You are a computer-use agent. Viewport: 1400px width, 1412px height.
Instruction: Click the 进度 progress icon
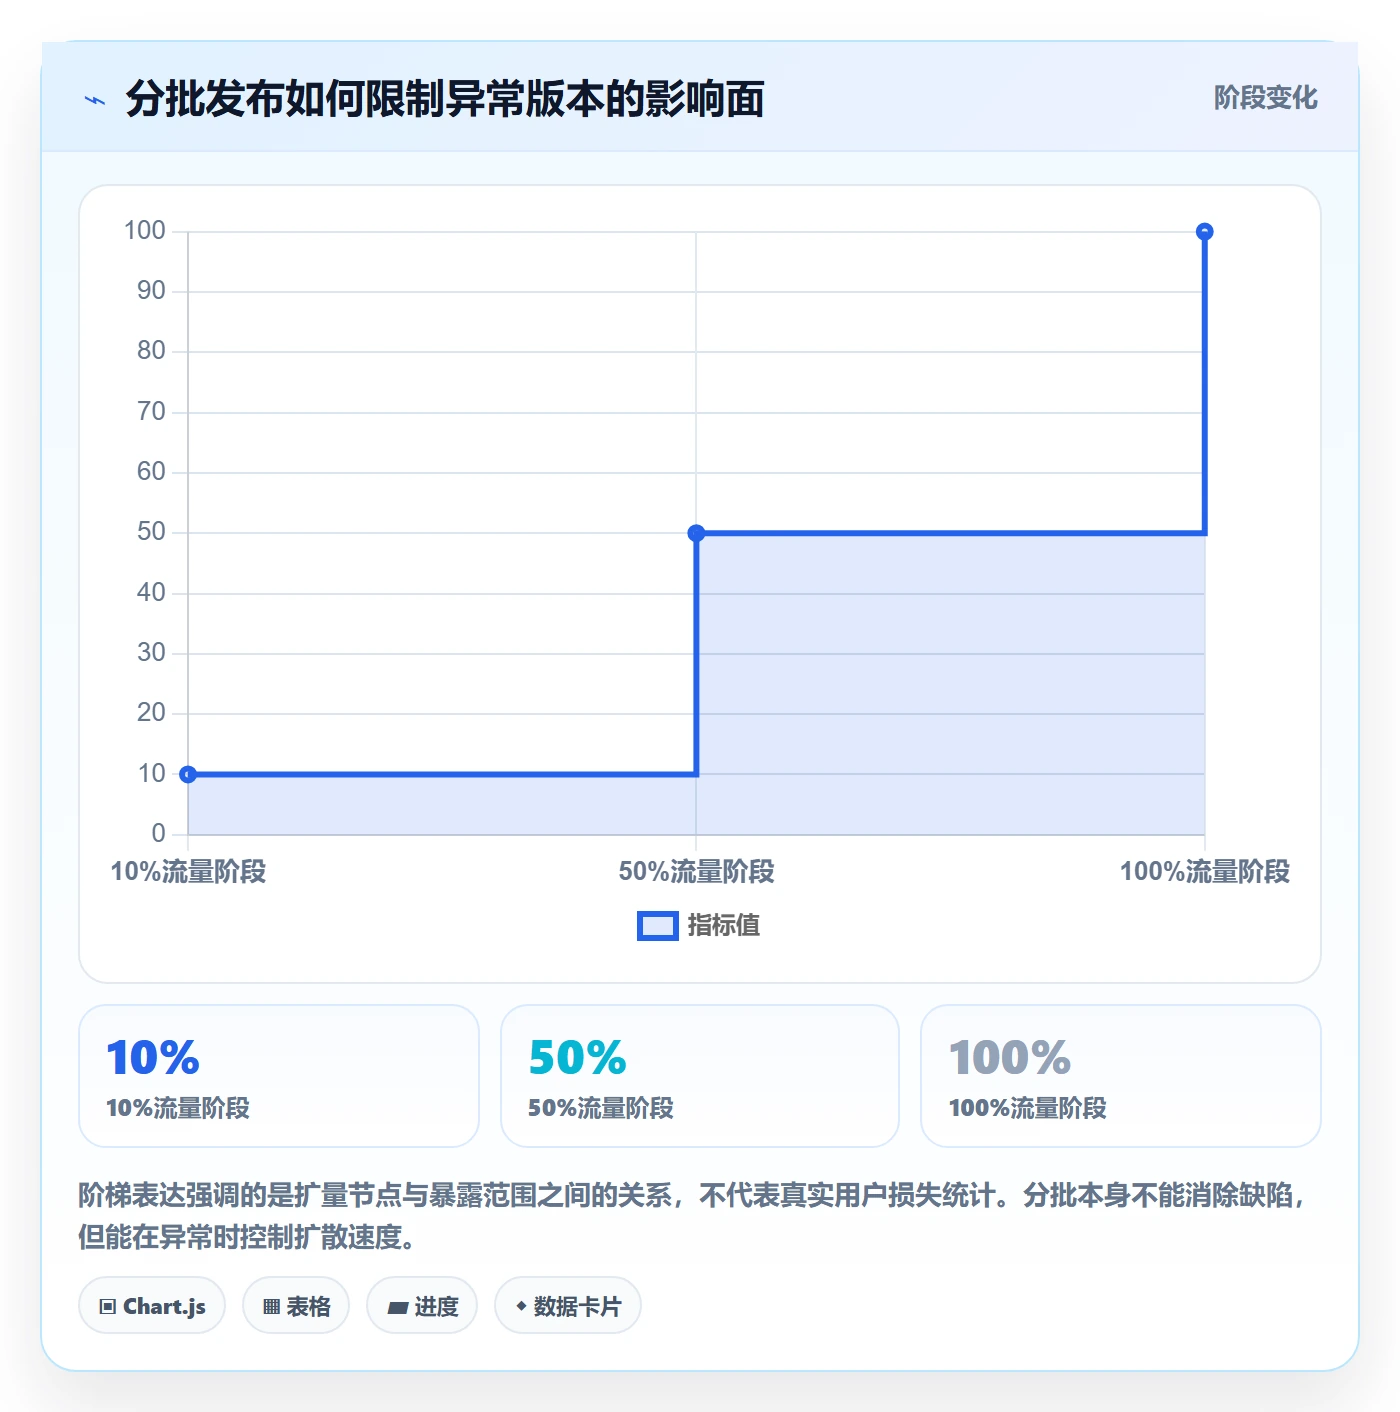397,1307
